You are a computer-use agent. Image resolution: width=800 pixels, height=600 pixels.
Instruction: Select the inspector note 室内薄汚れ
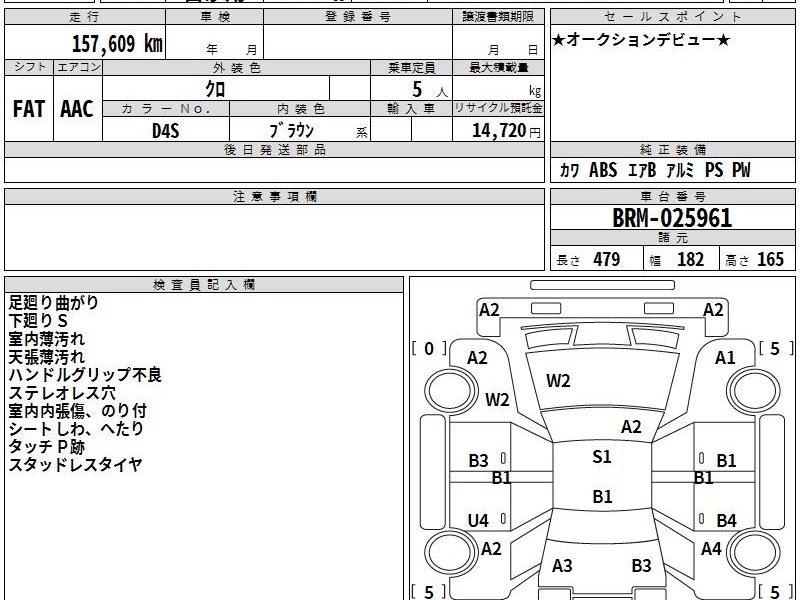(46, 339)
